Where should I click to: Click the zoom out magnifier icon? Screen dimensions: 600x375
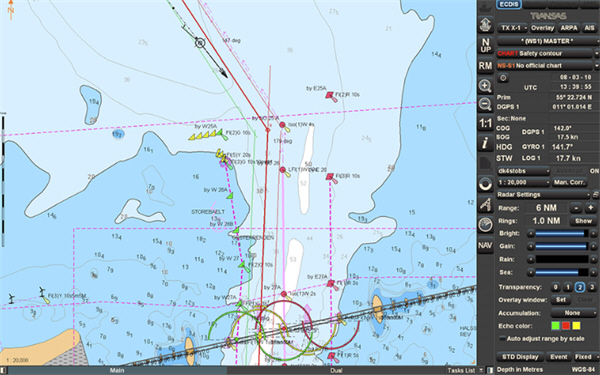485,104
